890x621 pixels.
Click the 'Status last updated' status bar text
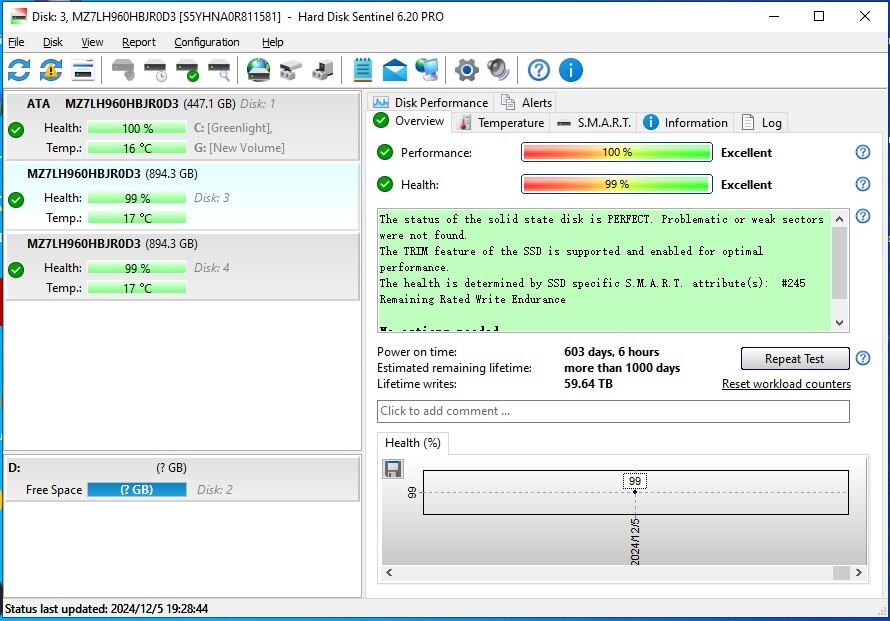[x=106, y=609]
